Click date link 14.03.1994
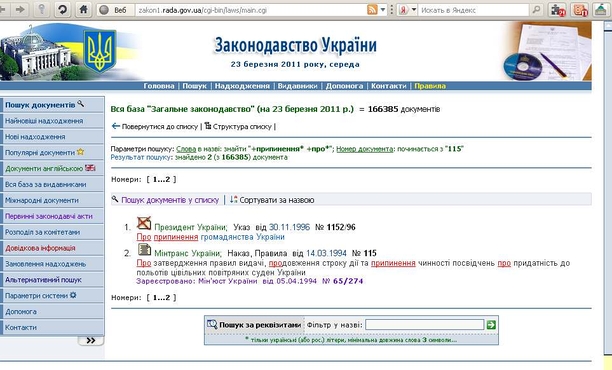 326,253
